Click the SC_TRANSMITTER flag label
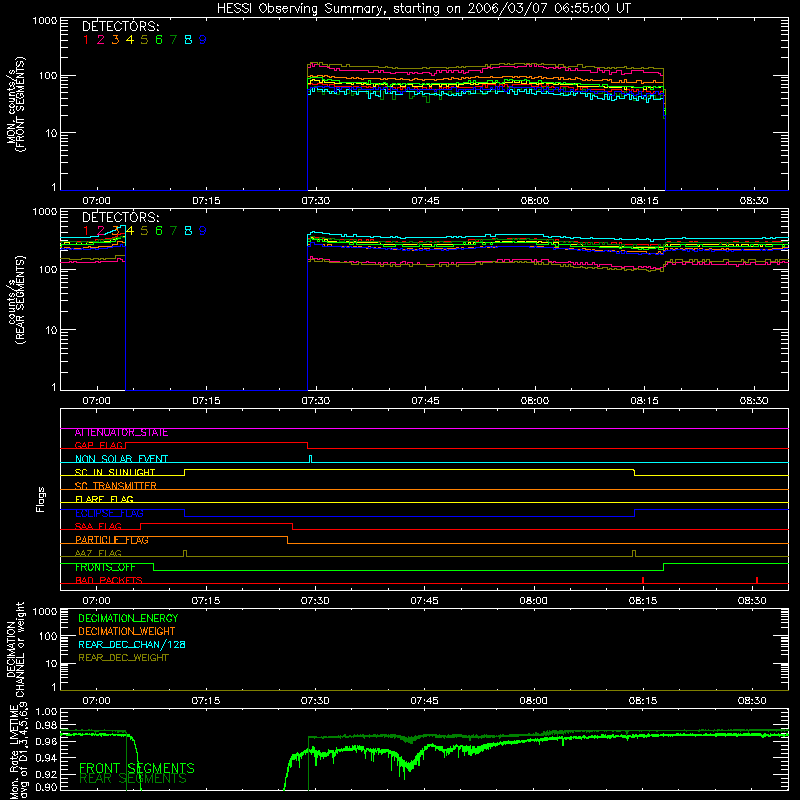 coord(115,485)
